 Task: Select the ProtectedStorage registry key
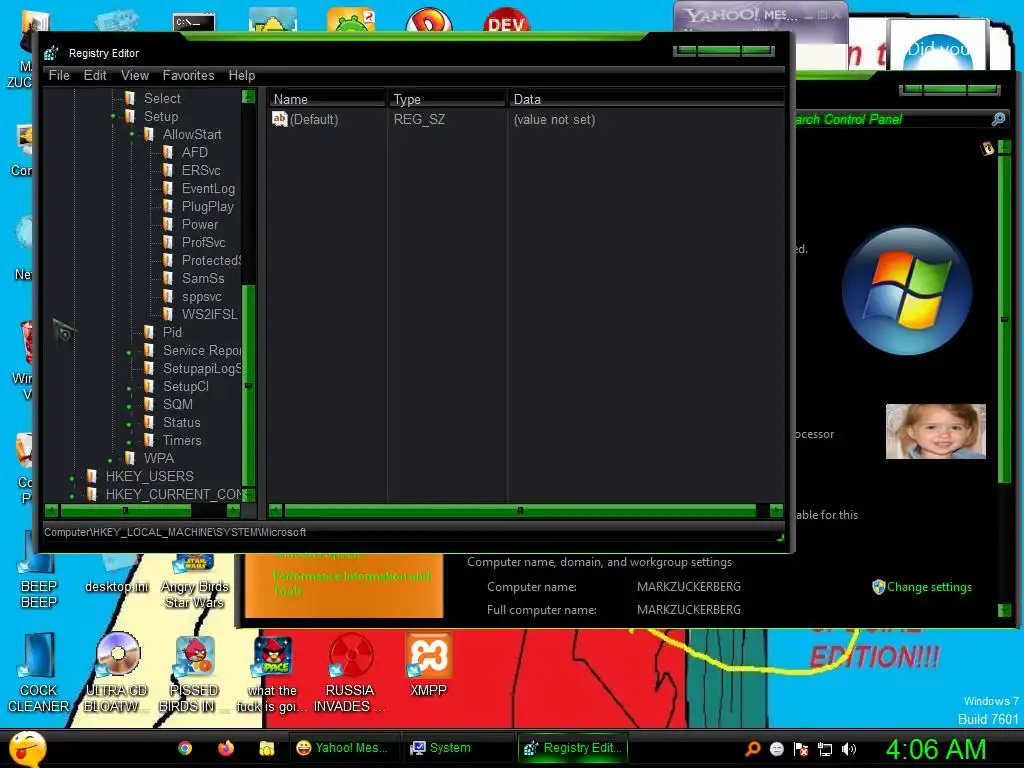coord(211,261)
